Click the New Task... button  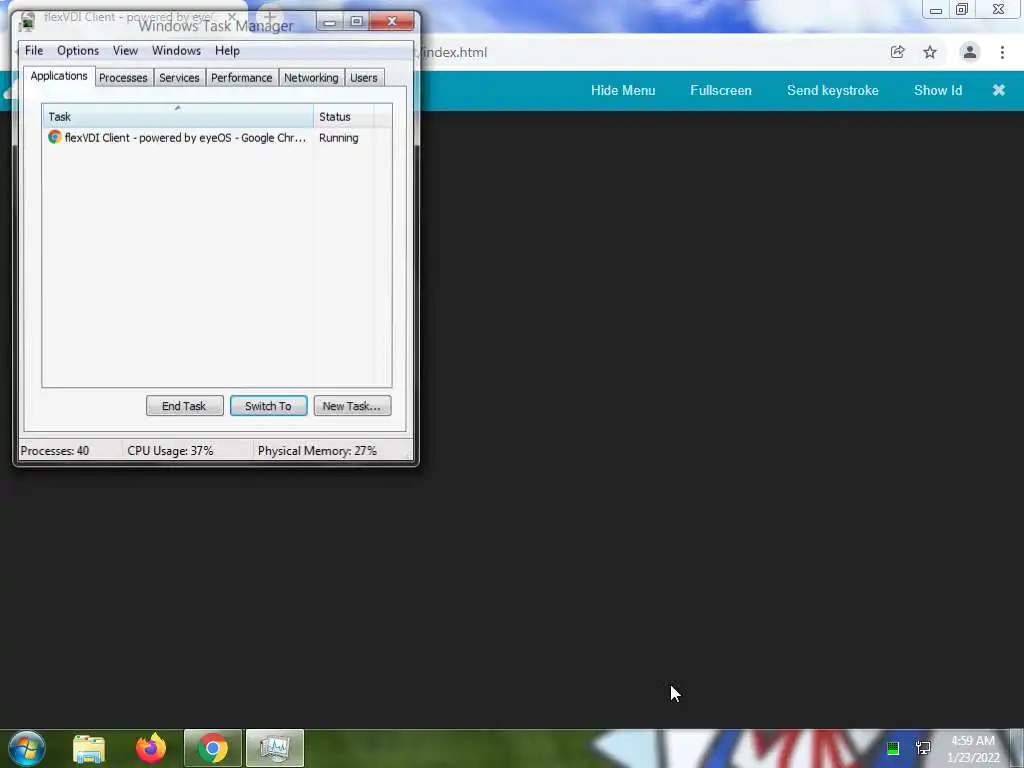352,406
